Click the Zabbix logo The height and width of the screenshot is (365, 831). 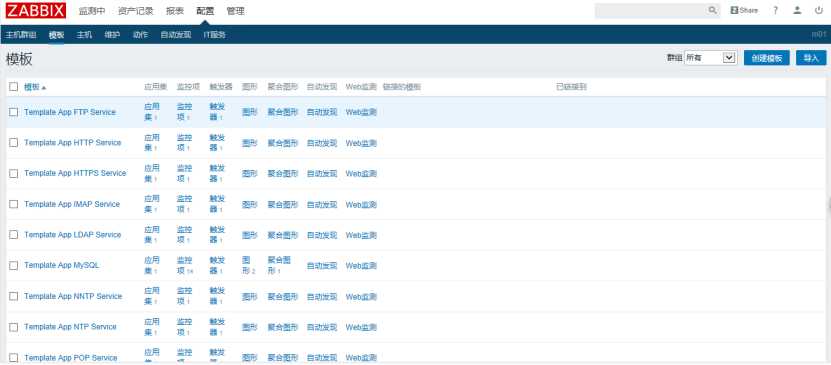(x=36, y=10)
